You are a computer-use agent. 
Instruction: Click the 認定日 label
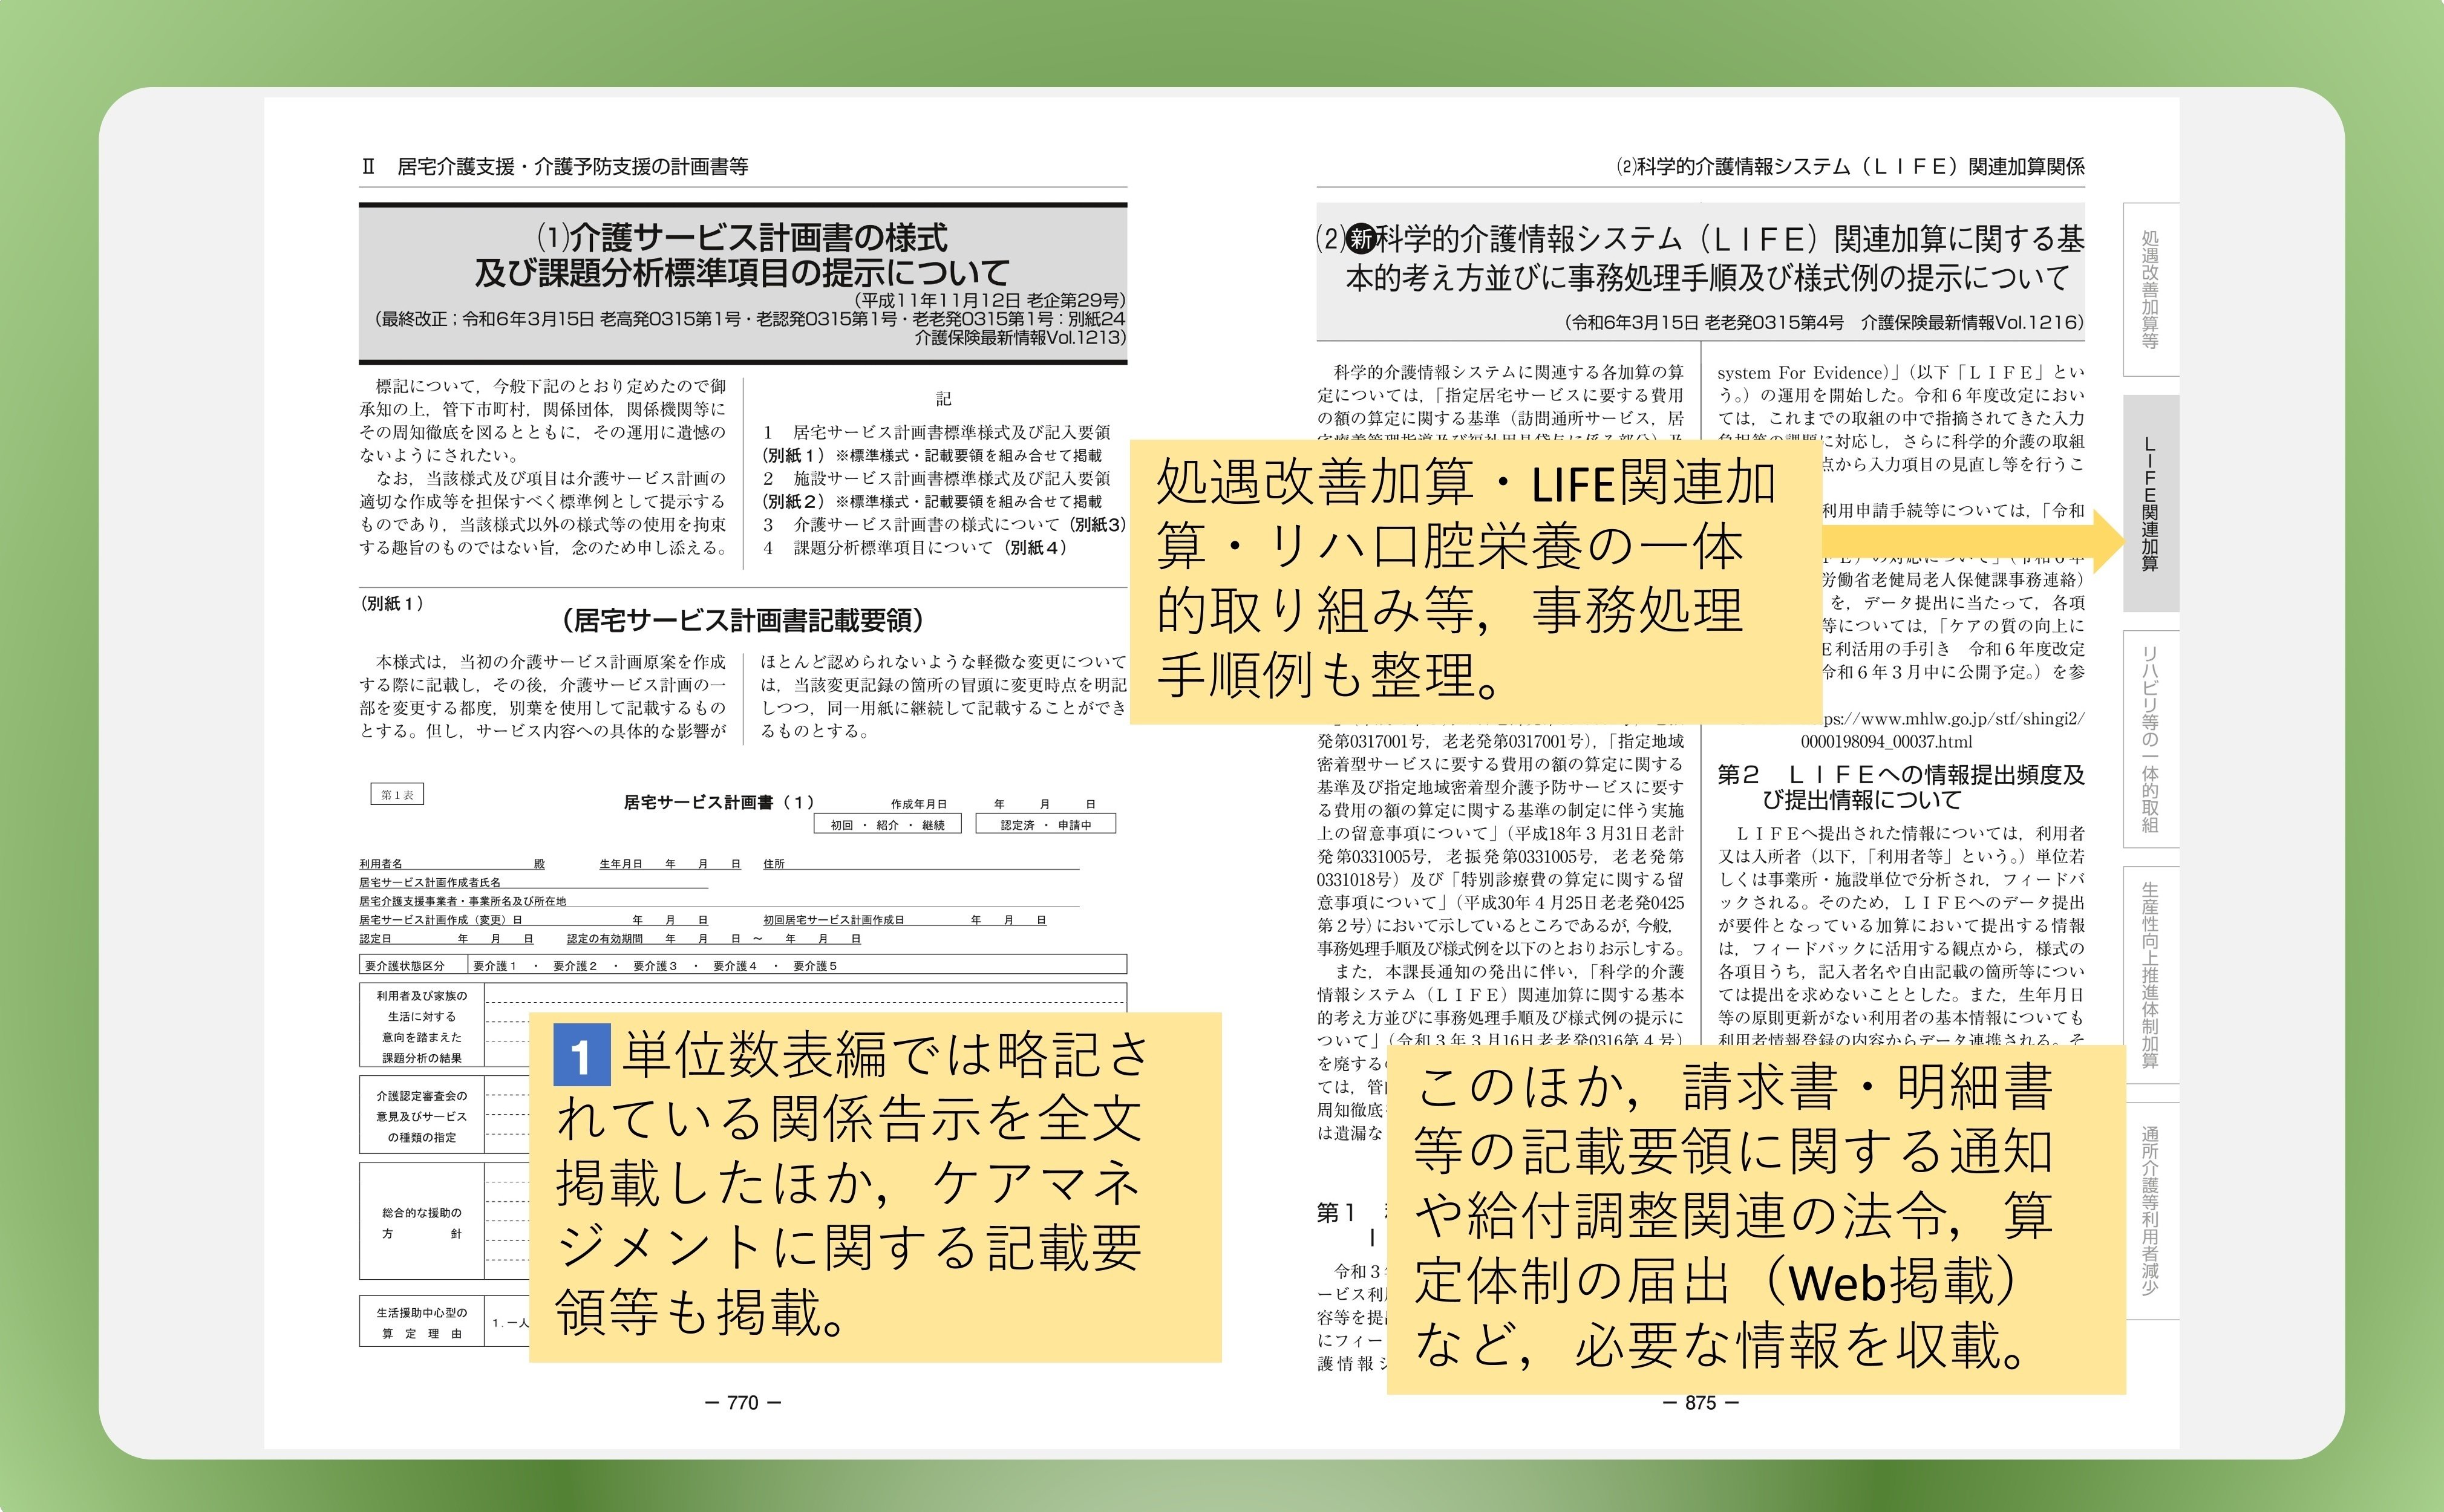pos(376,939)
